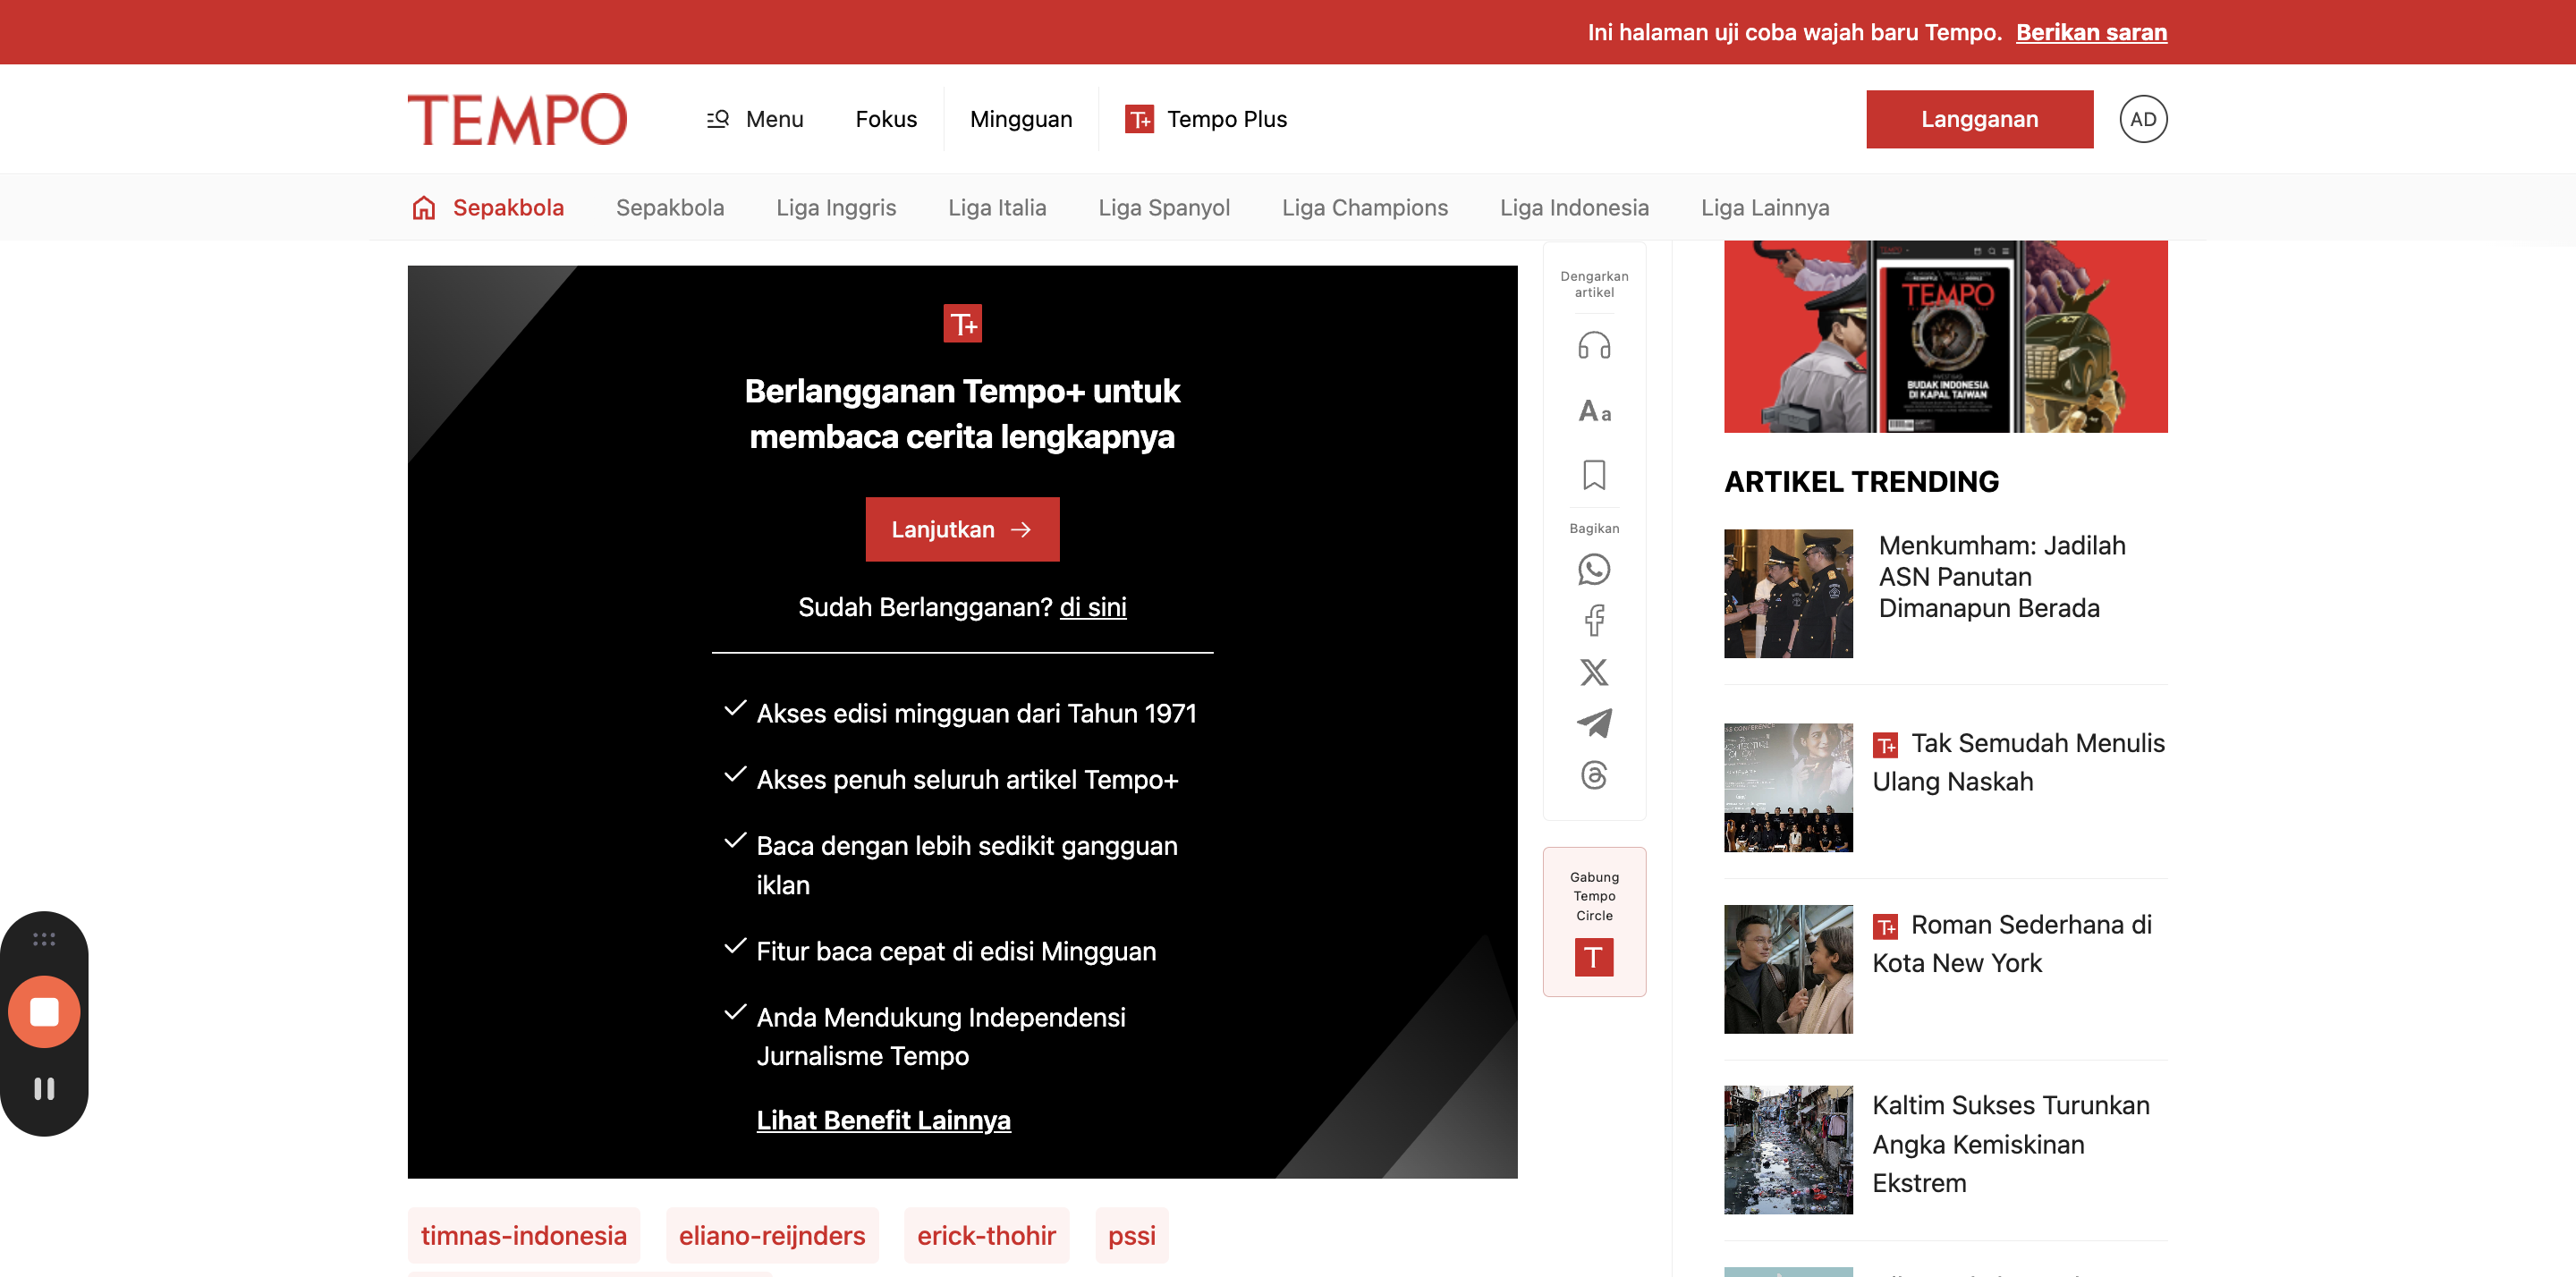Viewport: 2576px width, 1277px height.
Task: Open the Mingguan menu item
Action: 1021,119
